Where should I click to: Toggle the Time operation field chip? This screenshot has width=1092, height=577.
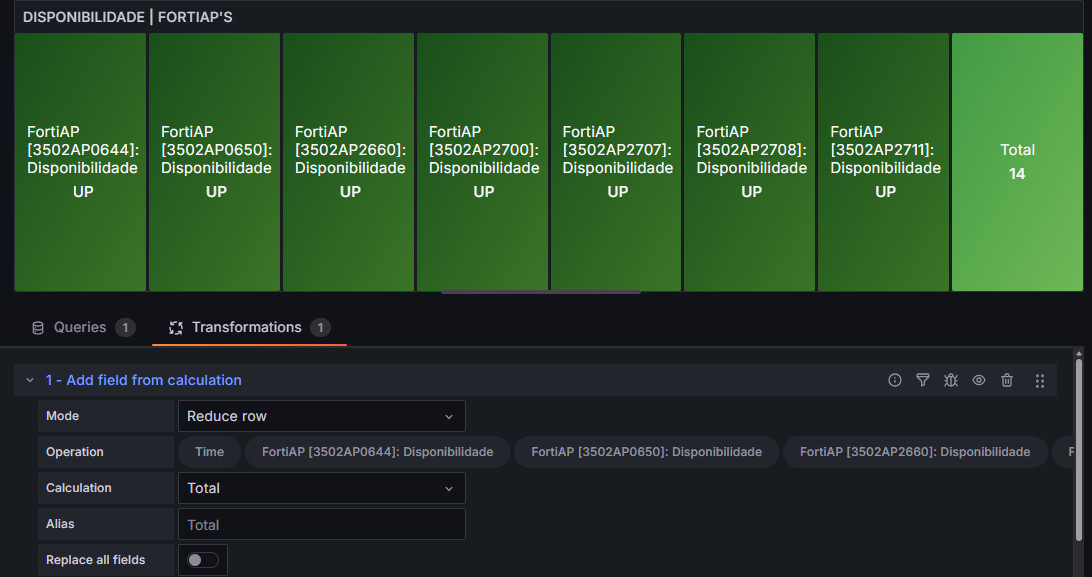click(x=210, y=452)
